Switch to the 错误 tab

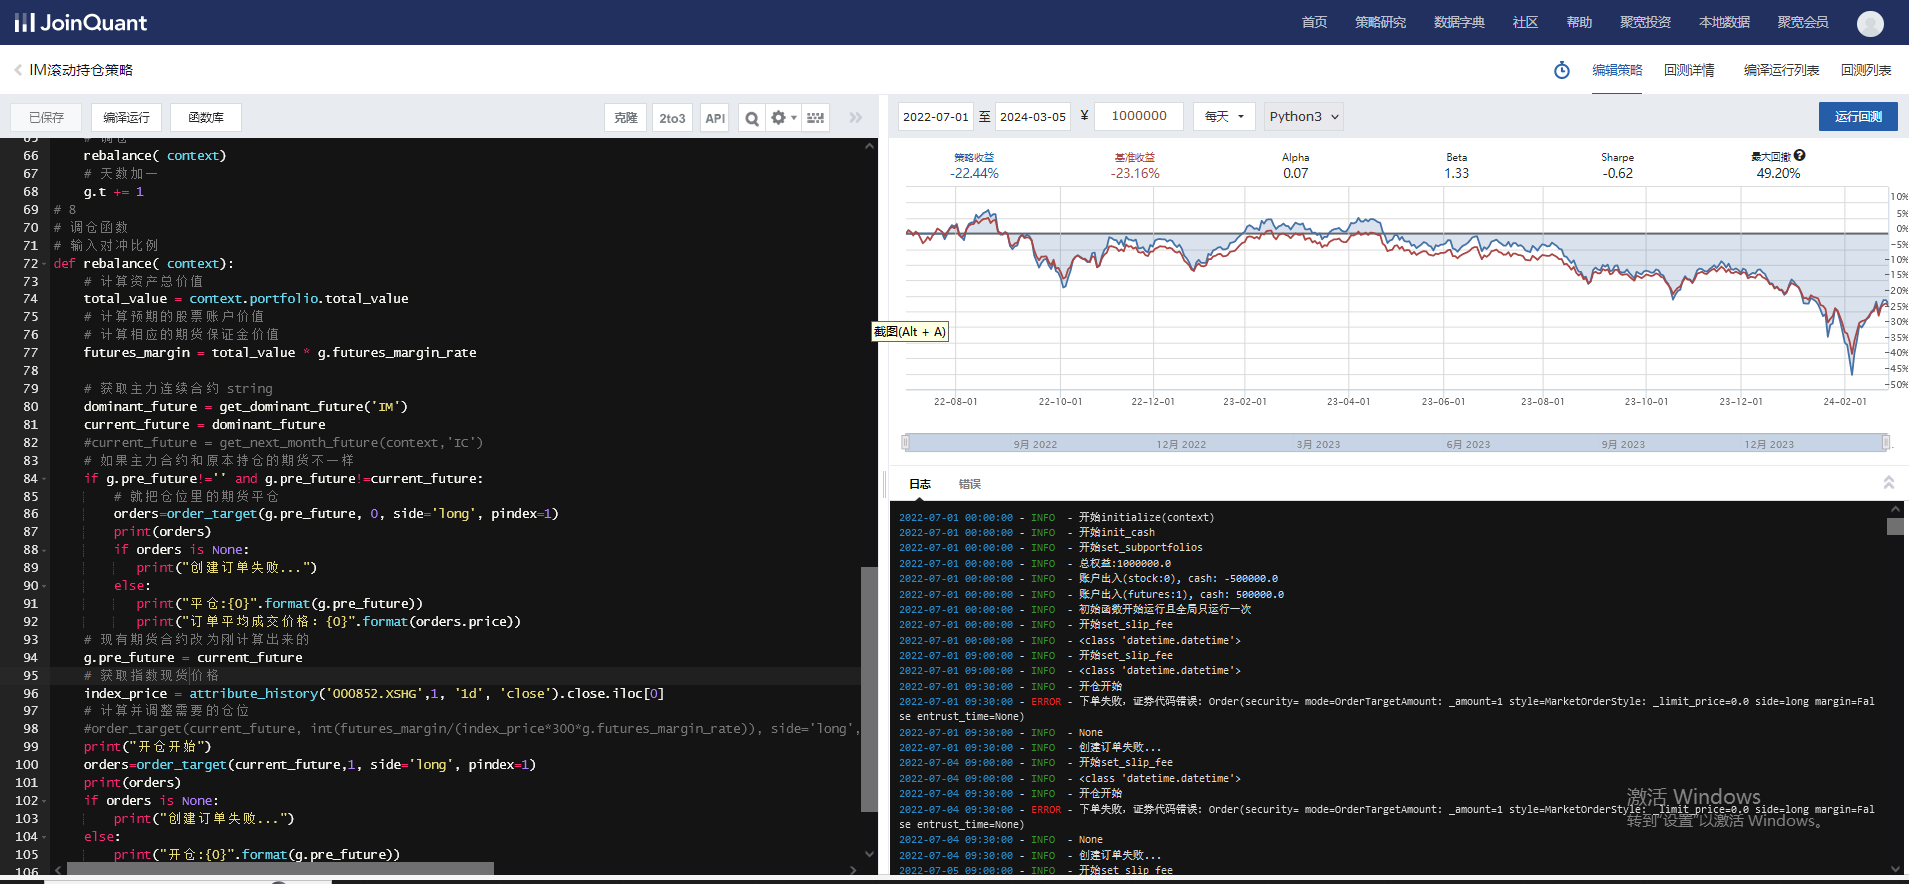coord(969,484)
